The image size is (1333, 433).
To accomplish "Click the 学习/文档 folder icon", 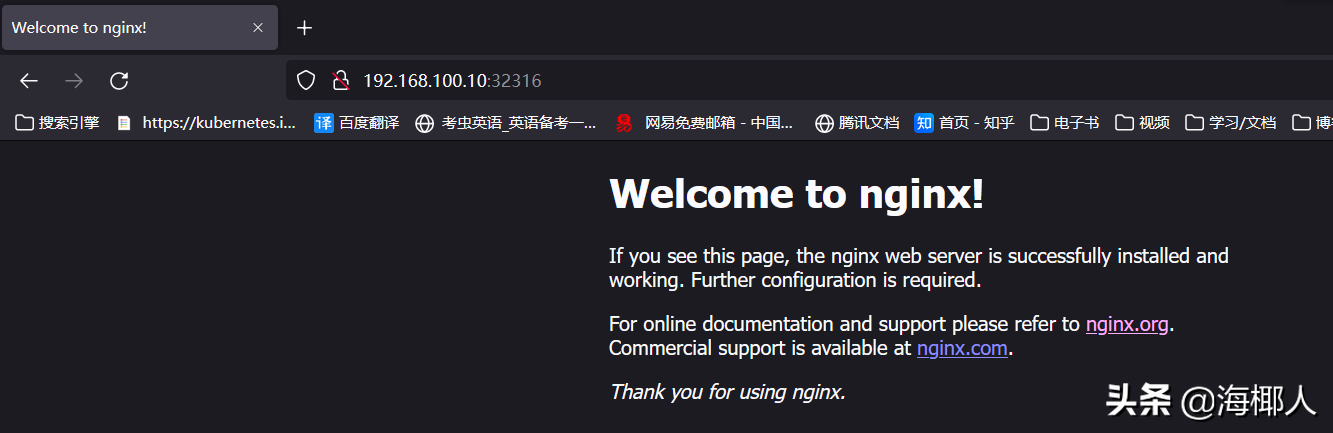I will click(1194, 123).
